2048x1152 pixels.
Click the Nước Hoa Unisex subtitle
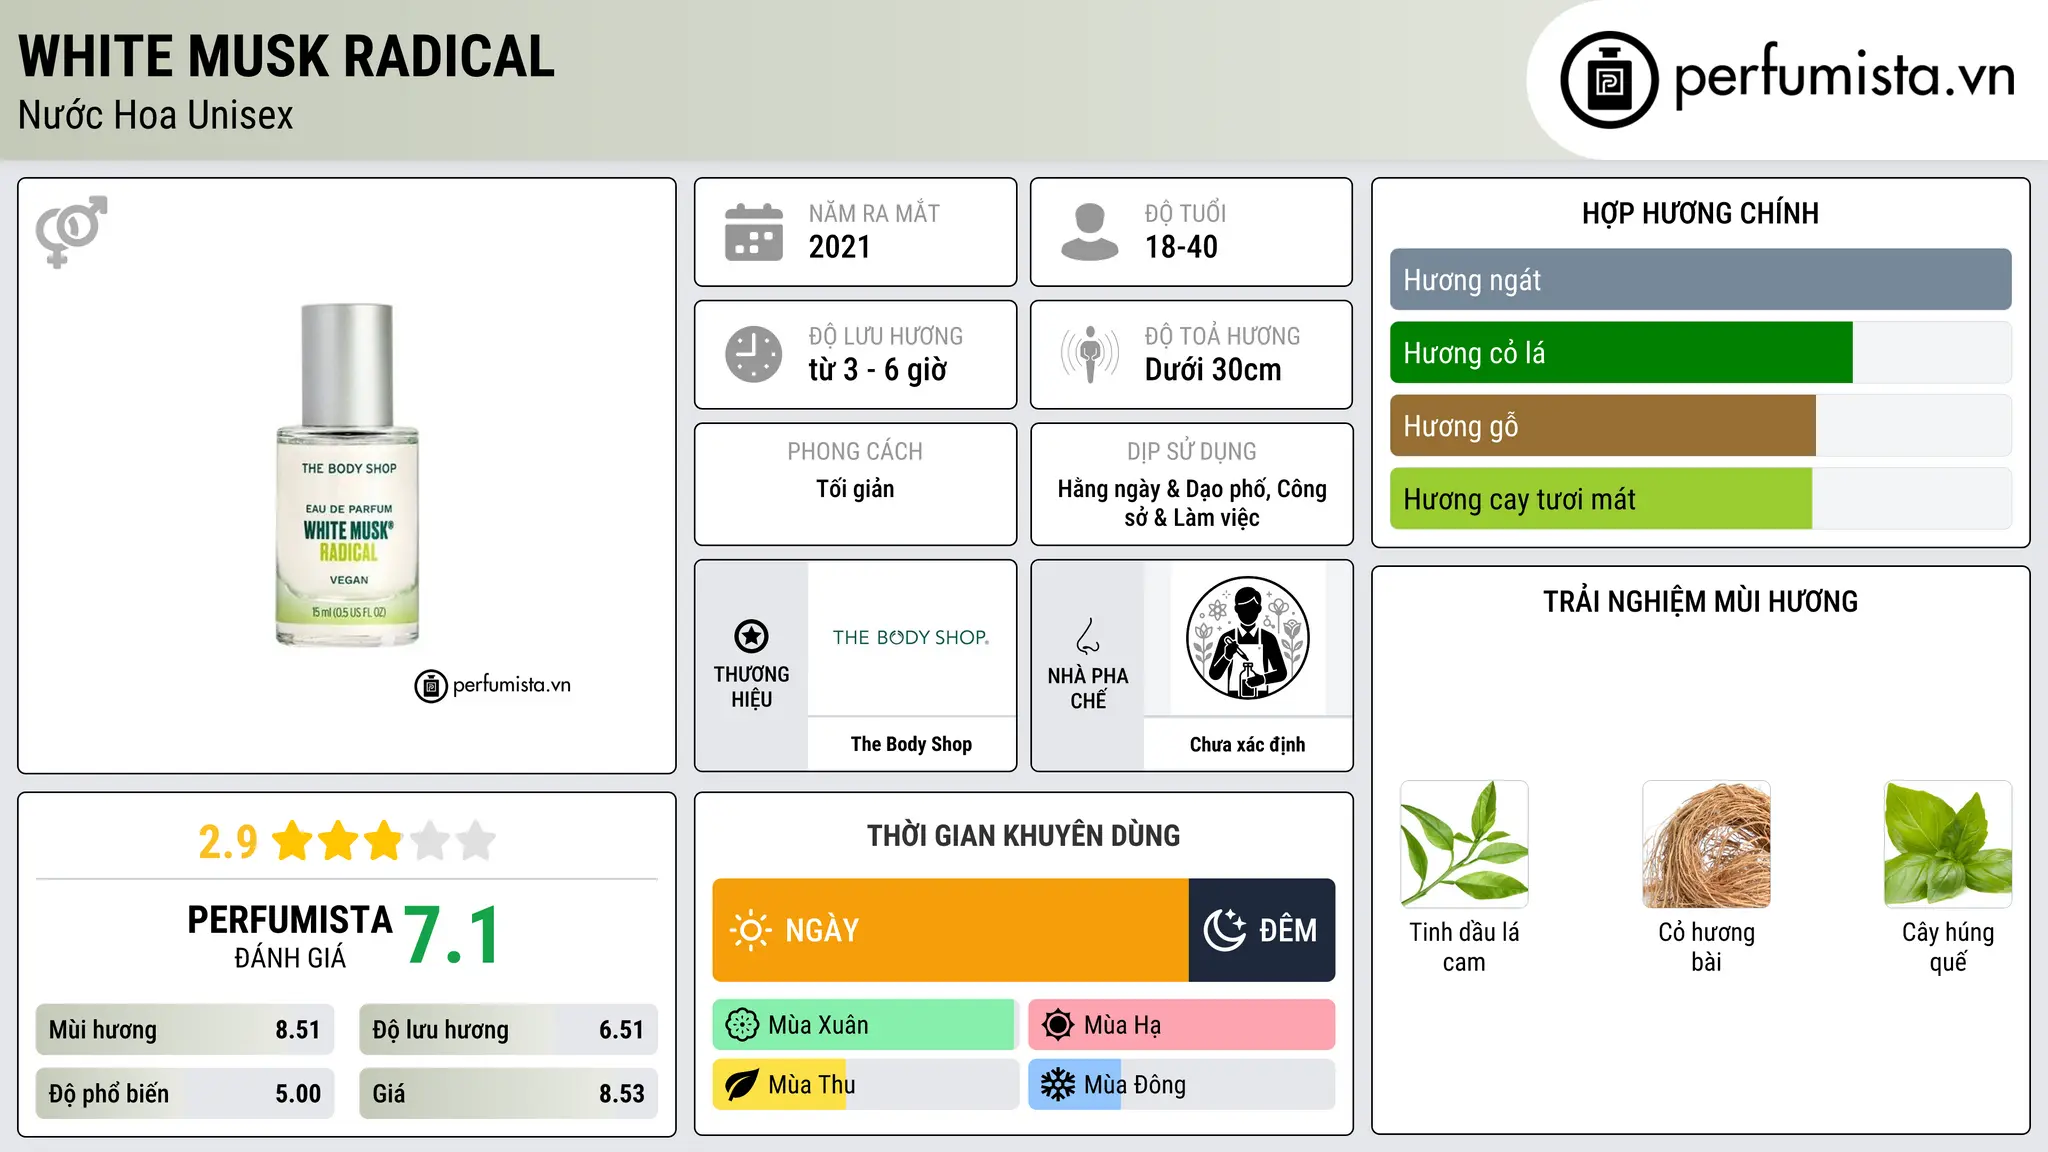156,116
